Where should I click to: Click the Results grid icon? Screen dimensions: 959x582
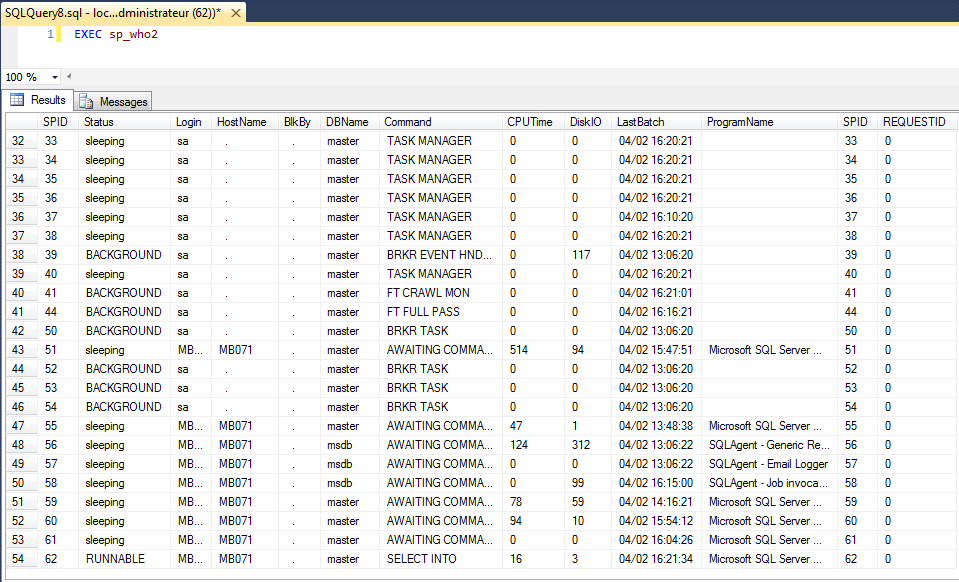pyautogui.click(x=17, y=100)
